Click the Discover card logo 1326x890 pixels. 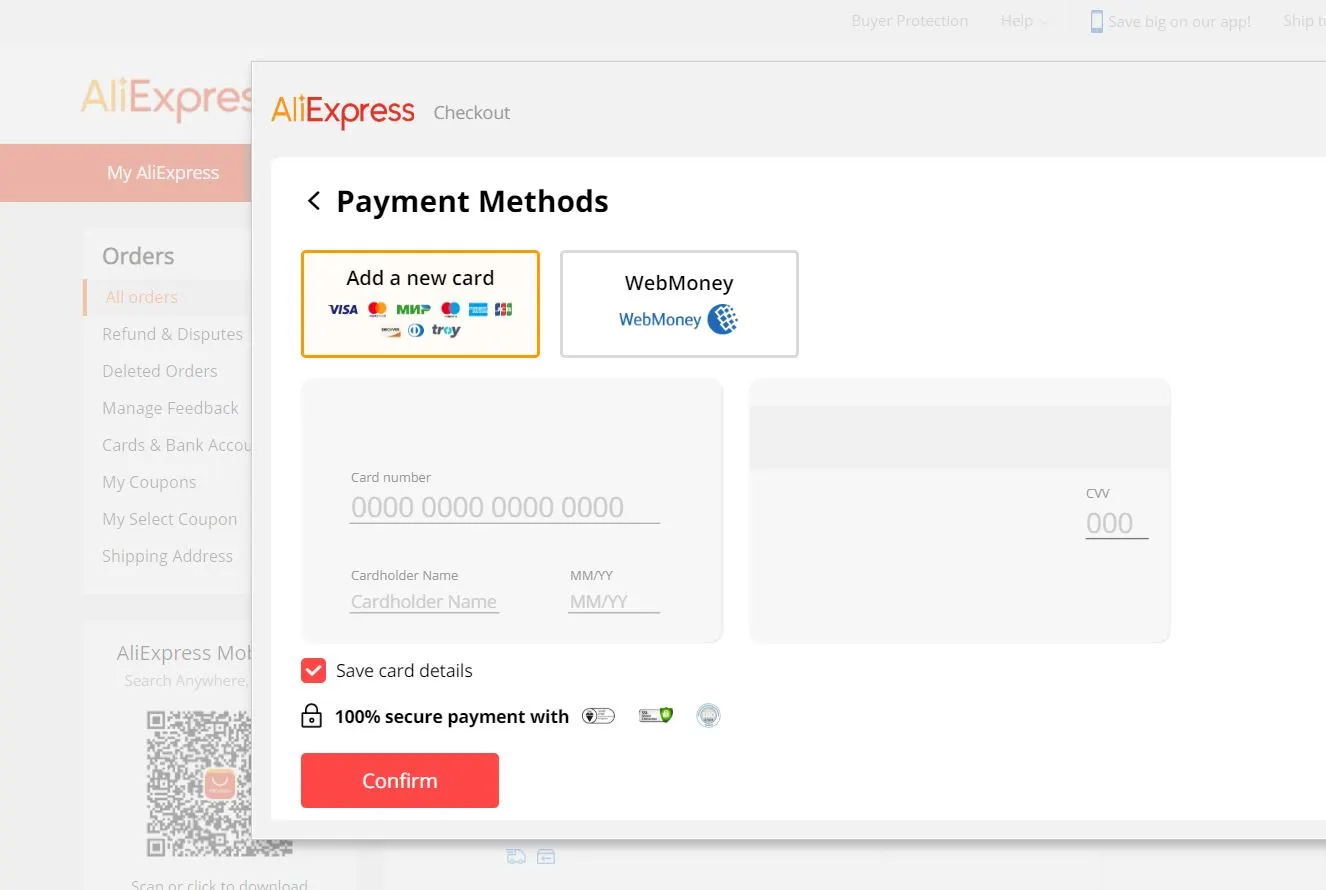tap(391, 330)
